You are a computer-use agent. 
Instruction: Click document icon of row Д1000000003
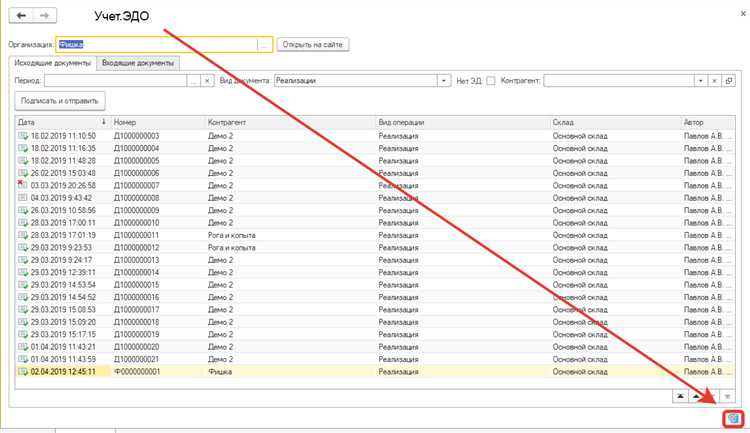(x=23, y=136)
